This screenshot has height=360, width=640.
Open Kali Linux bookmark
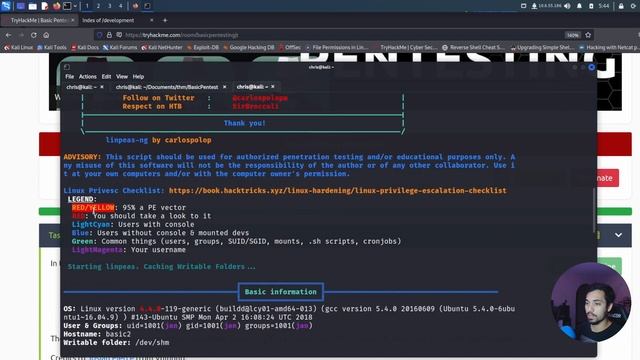tap(18, 47)
